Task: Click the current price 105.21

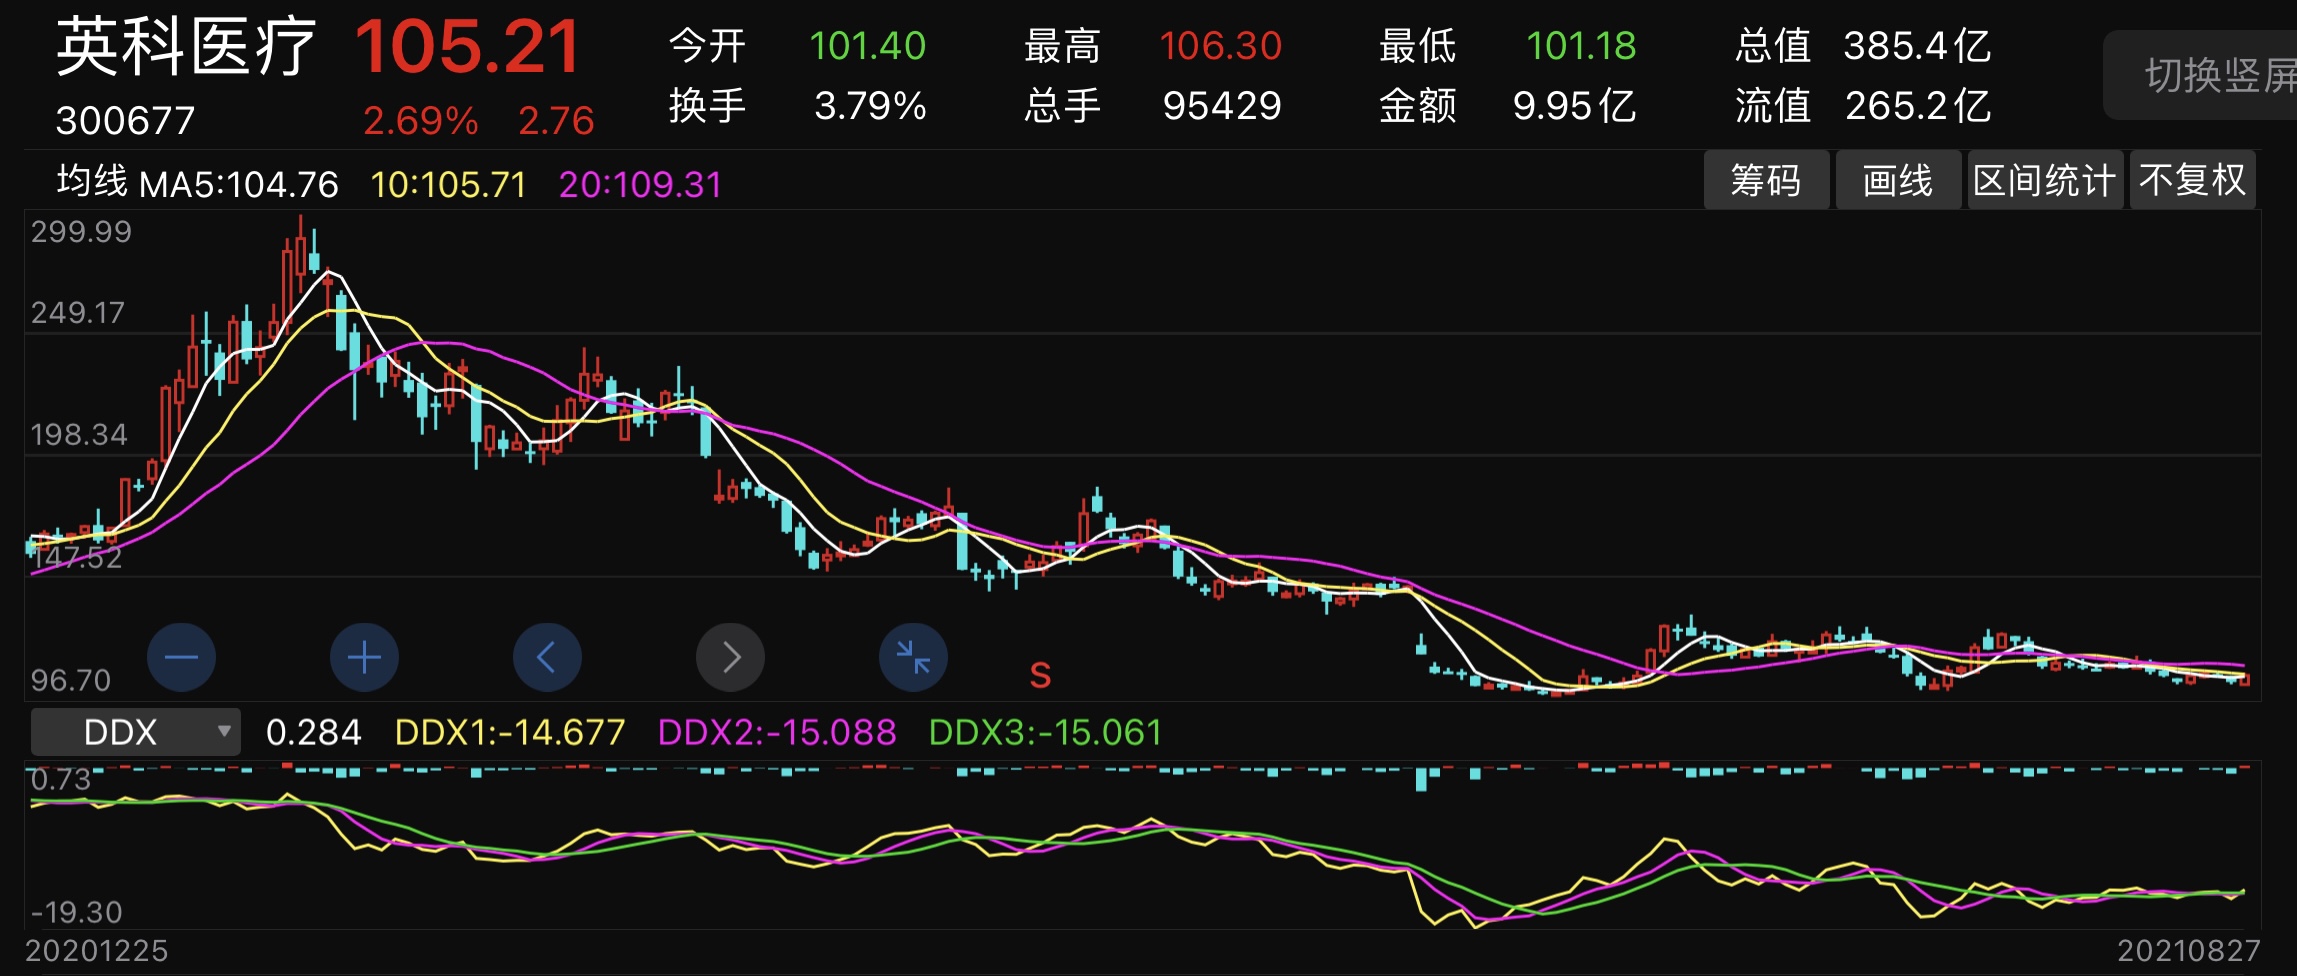Action: 467,47
